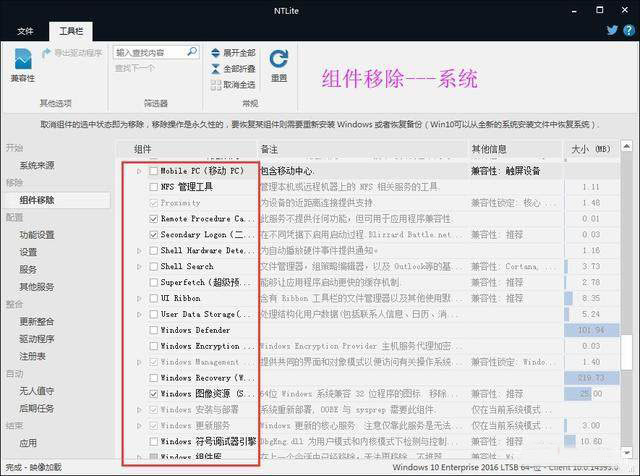Toggle the Windows 符号调试器引擎 checkbox

pos(153,442)
